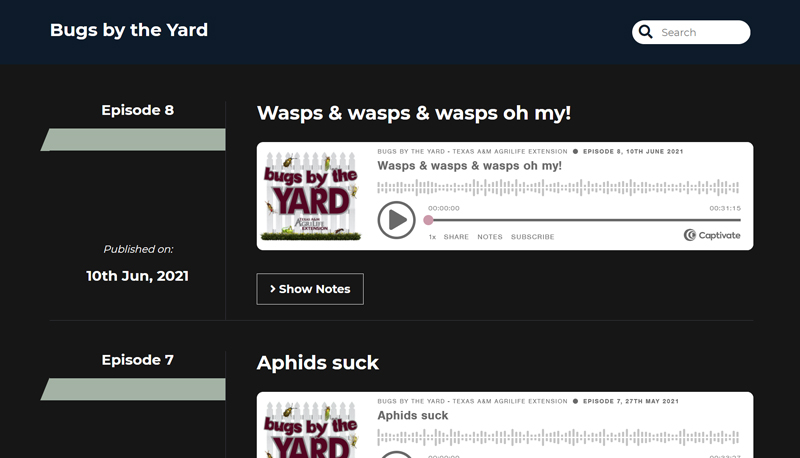This screenshot has width=800, height=458.
Task: Seek along the Episode 8 progress bar
Action: click(x=584, y=220)
